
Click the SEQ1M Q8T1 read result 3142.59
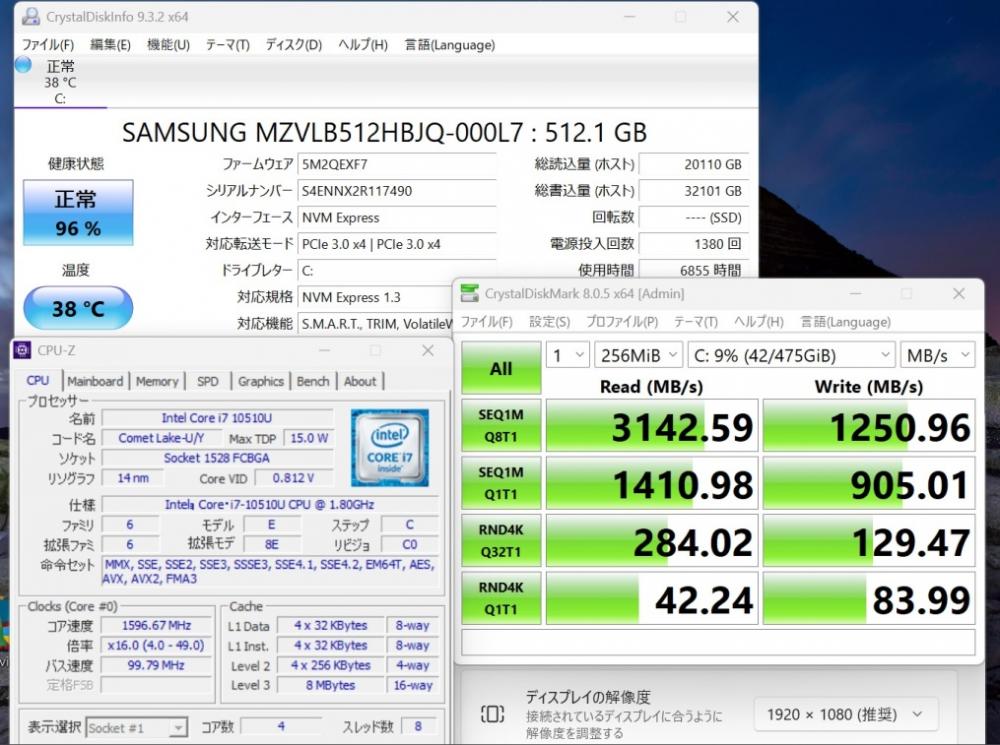click(652, 425)
